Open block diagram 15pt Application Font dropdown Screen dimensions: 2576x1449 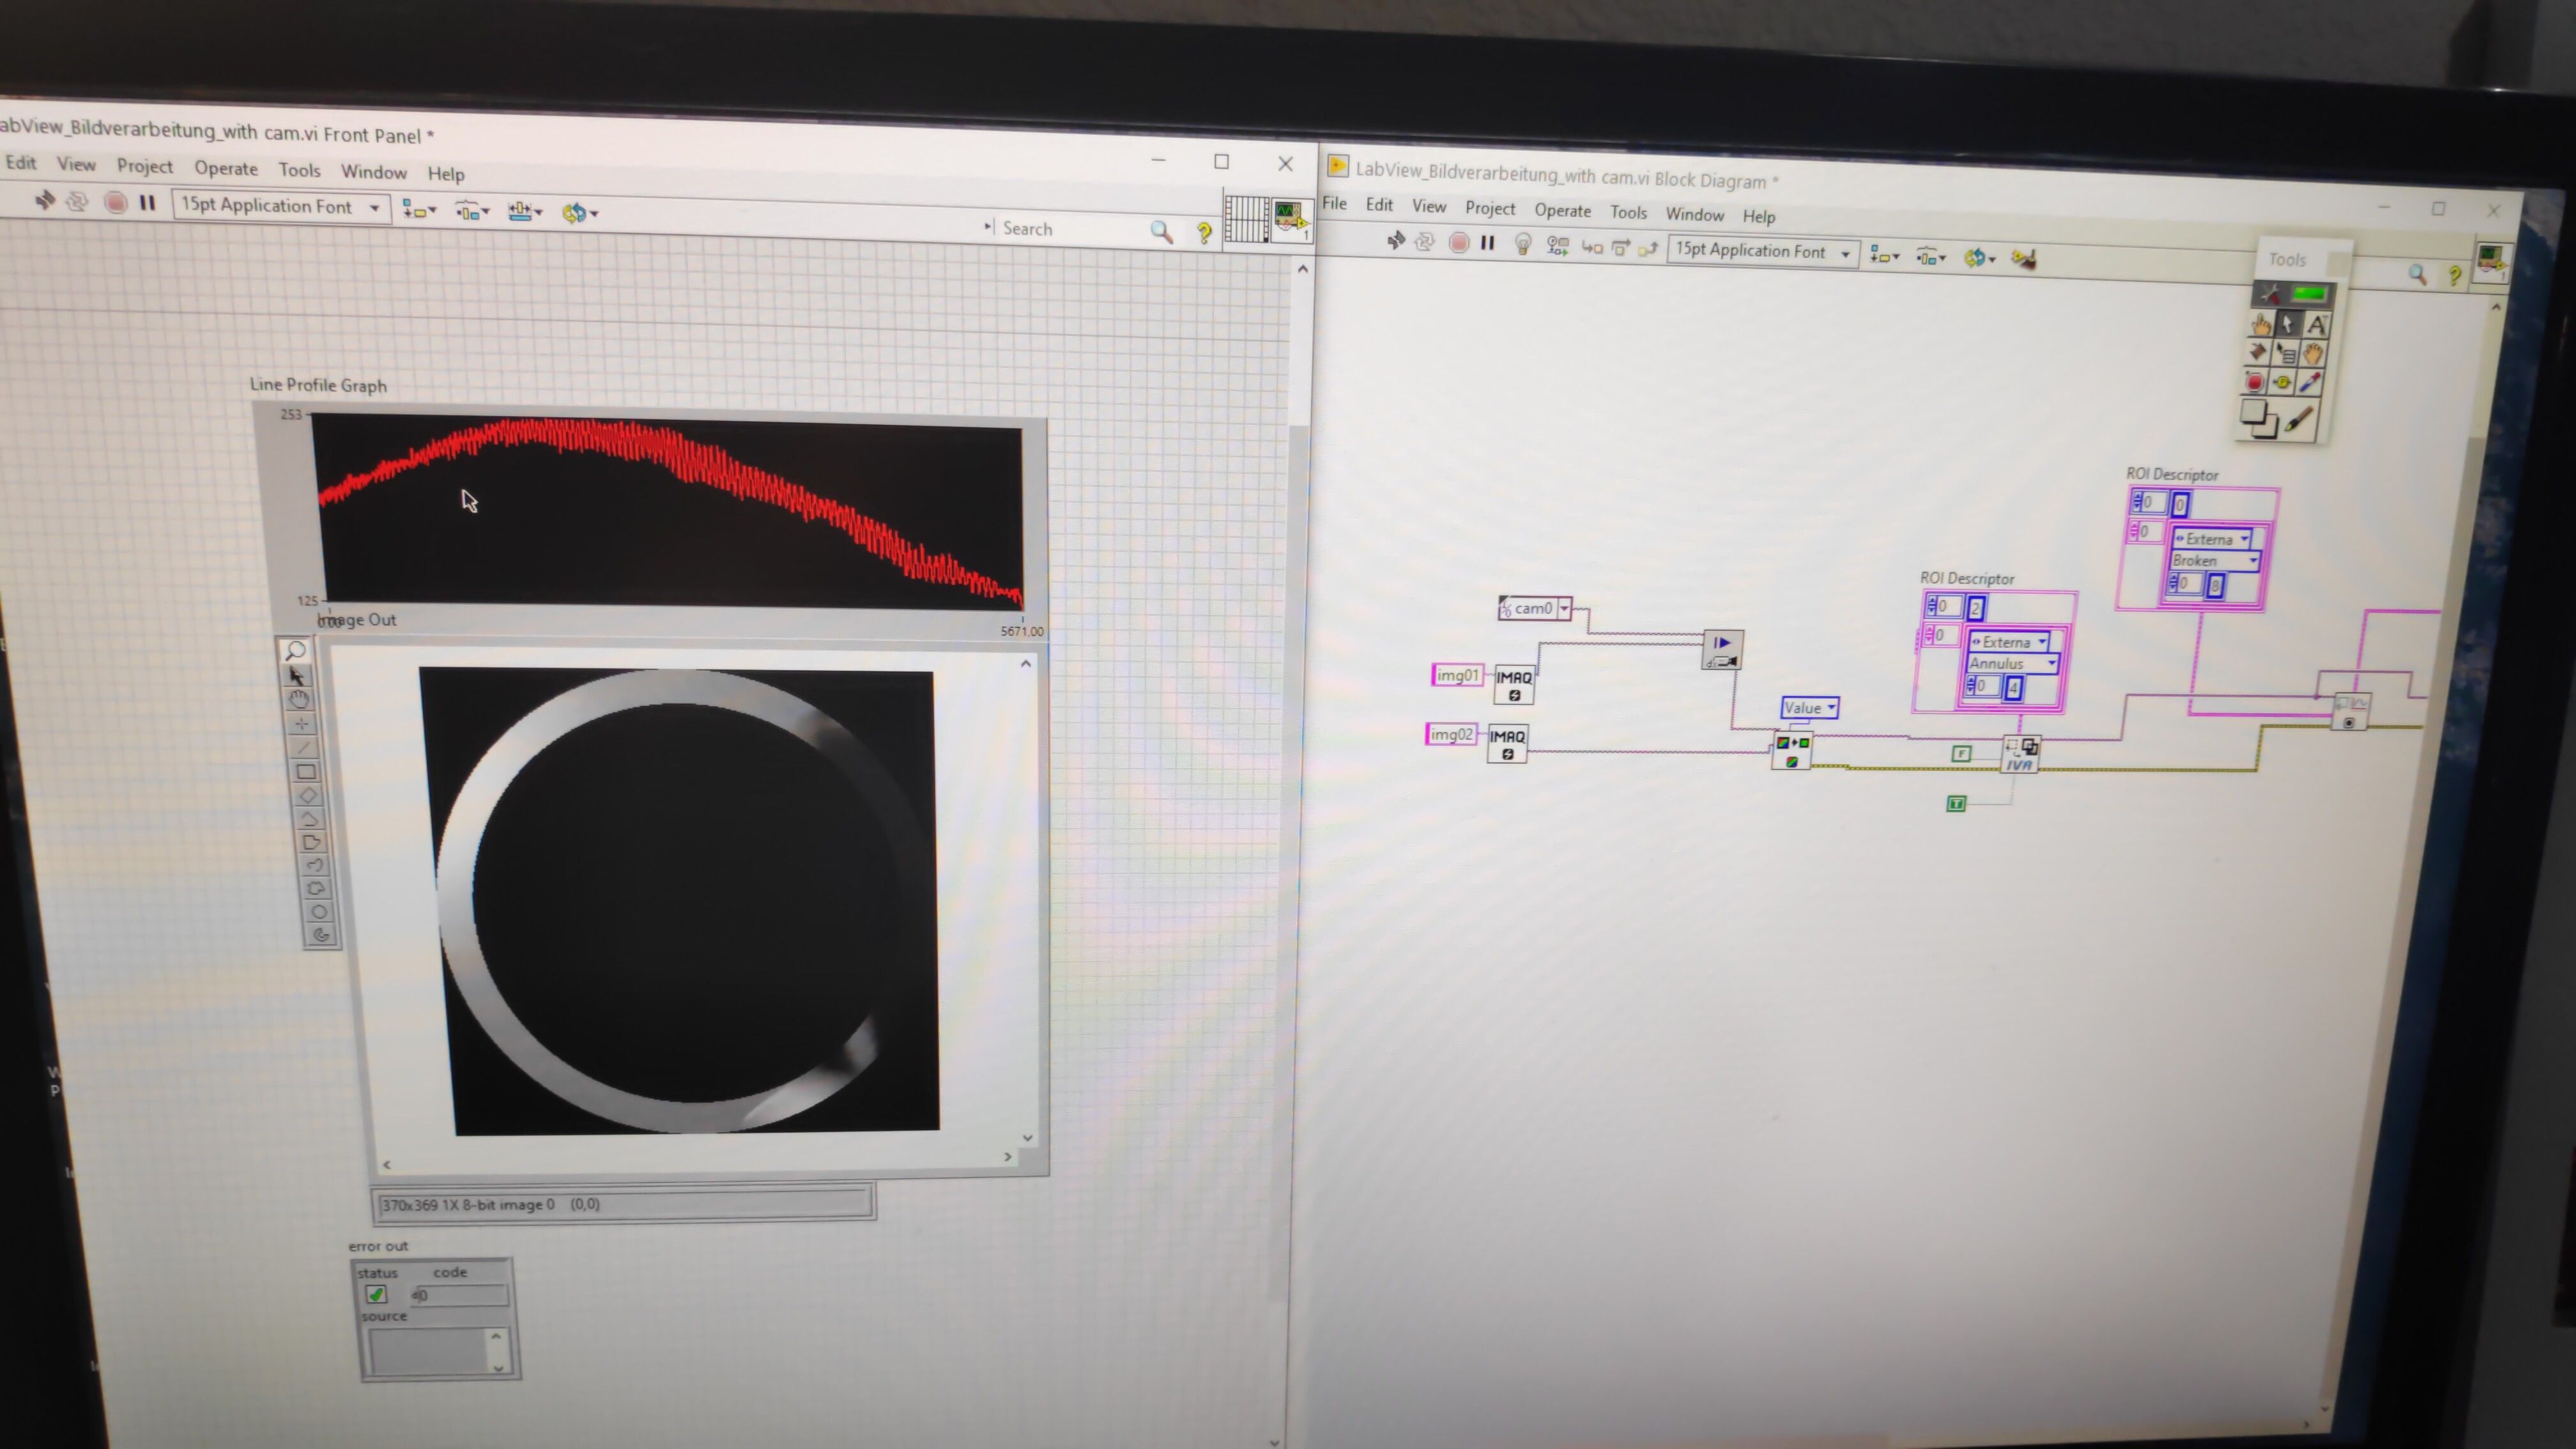1845,254
